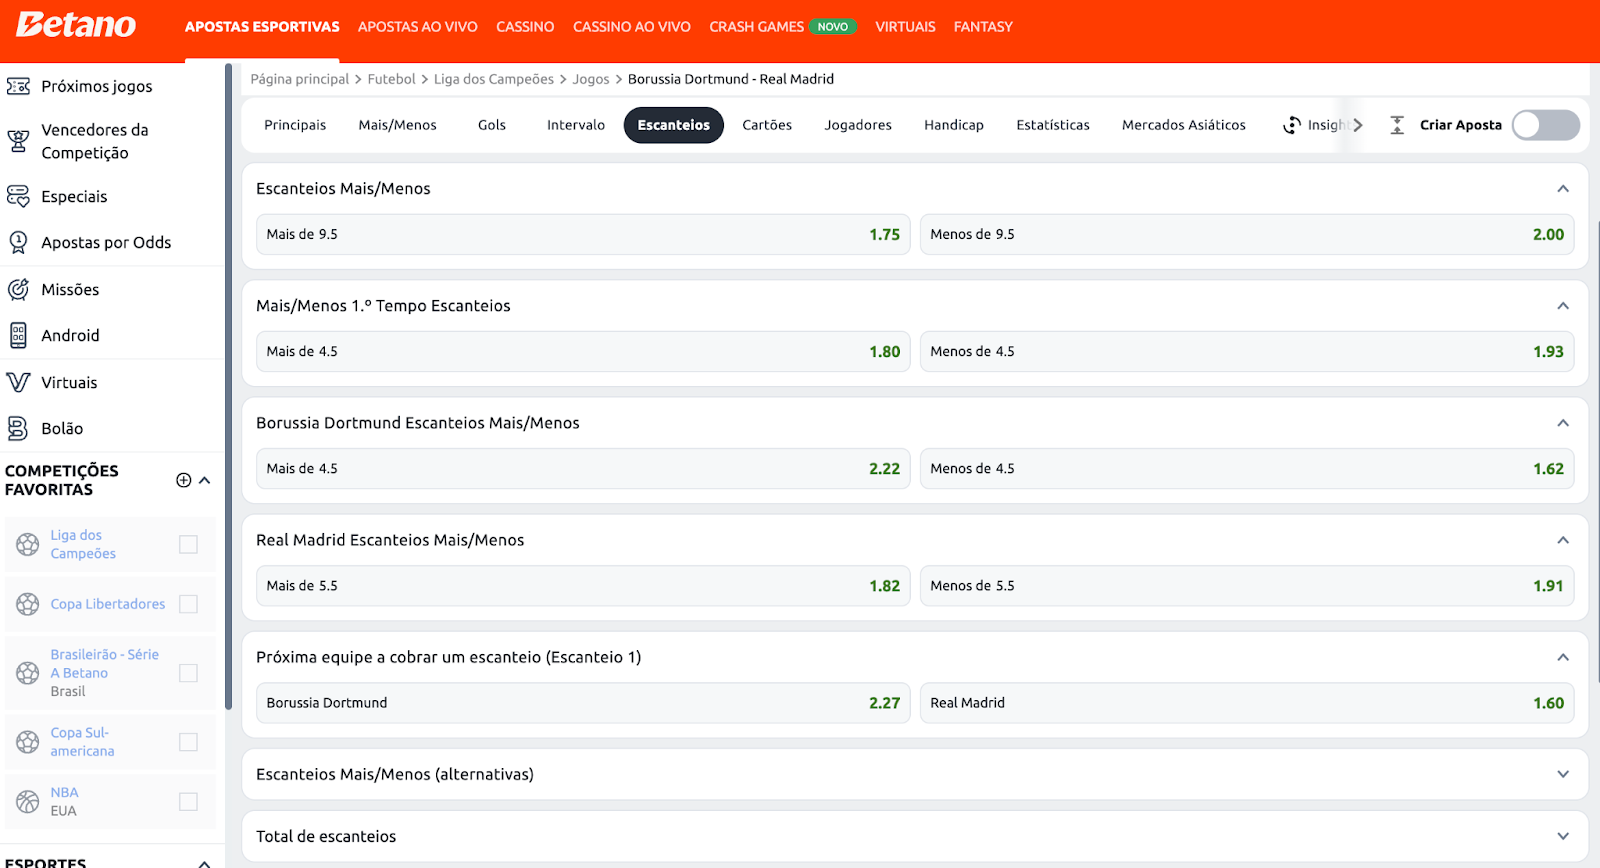1600x868 pixels.
Task: Click the Insights refresh icon
Action: [1292, 125]
